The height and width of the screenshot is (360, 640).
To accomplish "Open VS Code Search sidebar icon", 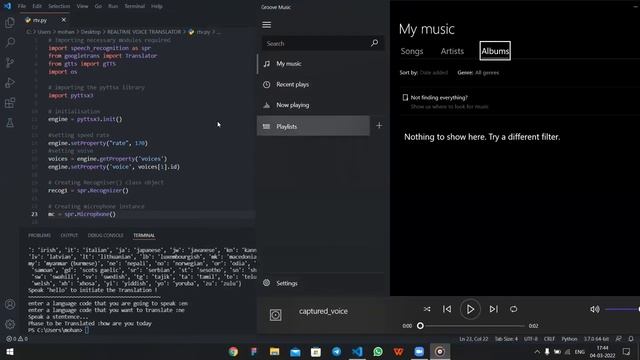I will coord(10,42).
